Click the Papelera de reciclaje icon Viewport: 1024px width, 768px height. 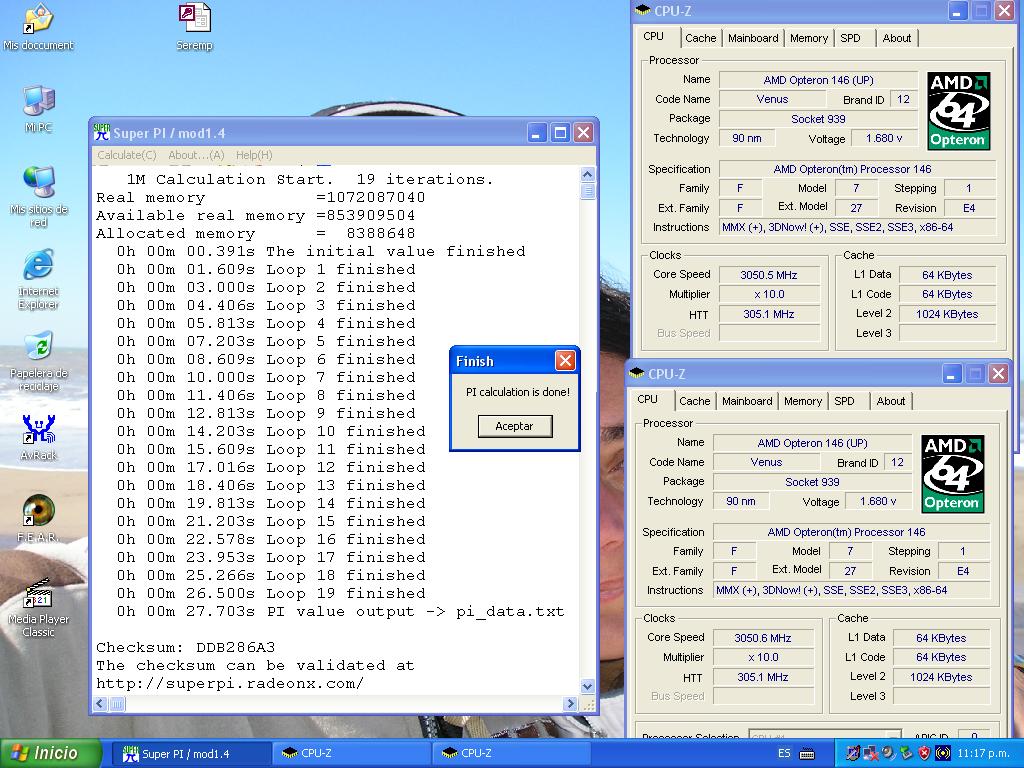[38, 347]
